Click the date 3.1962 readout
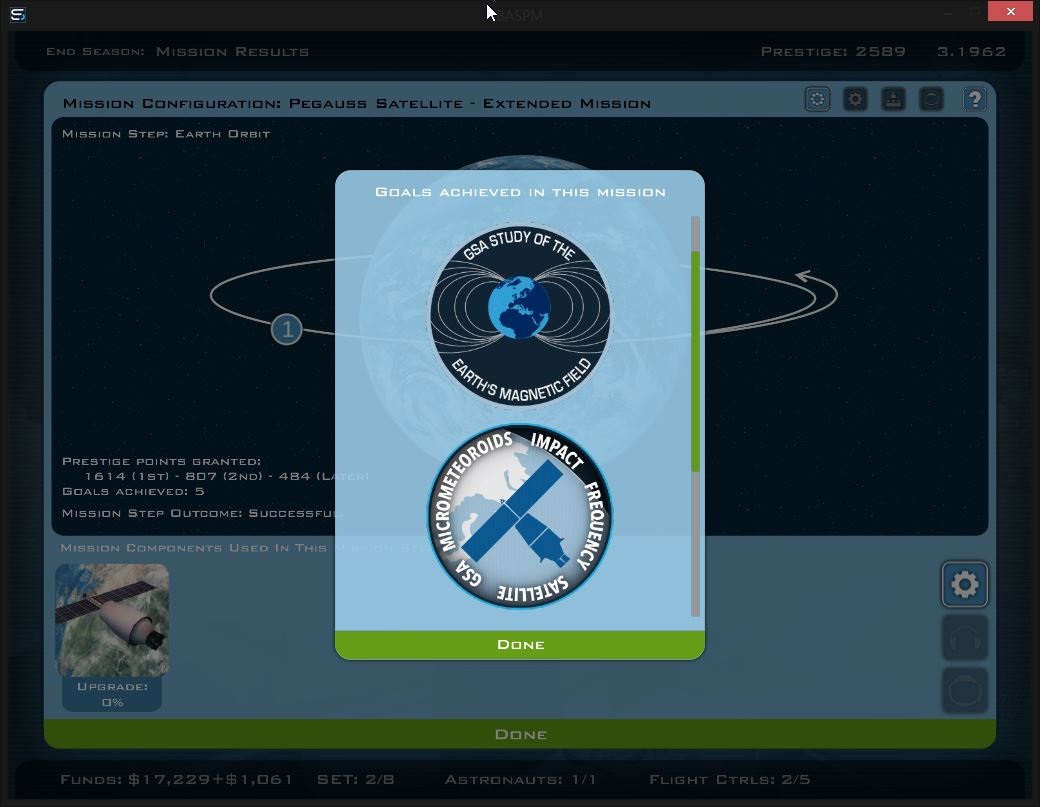1040x807 pixels. 972,52
